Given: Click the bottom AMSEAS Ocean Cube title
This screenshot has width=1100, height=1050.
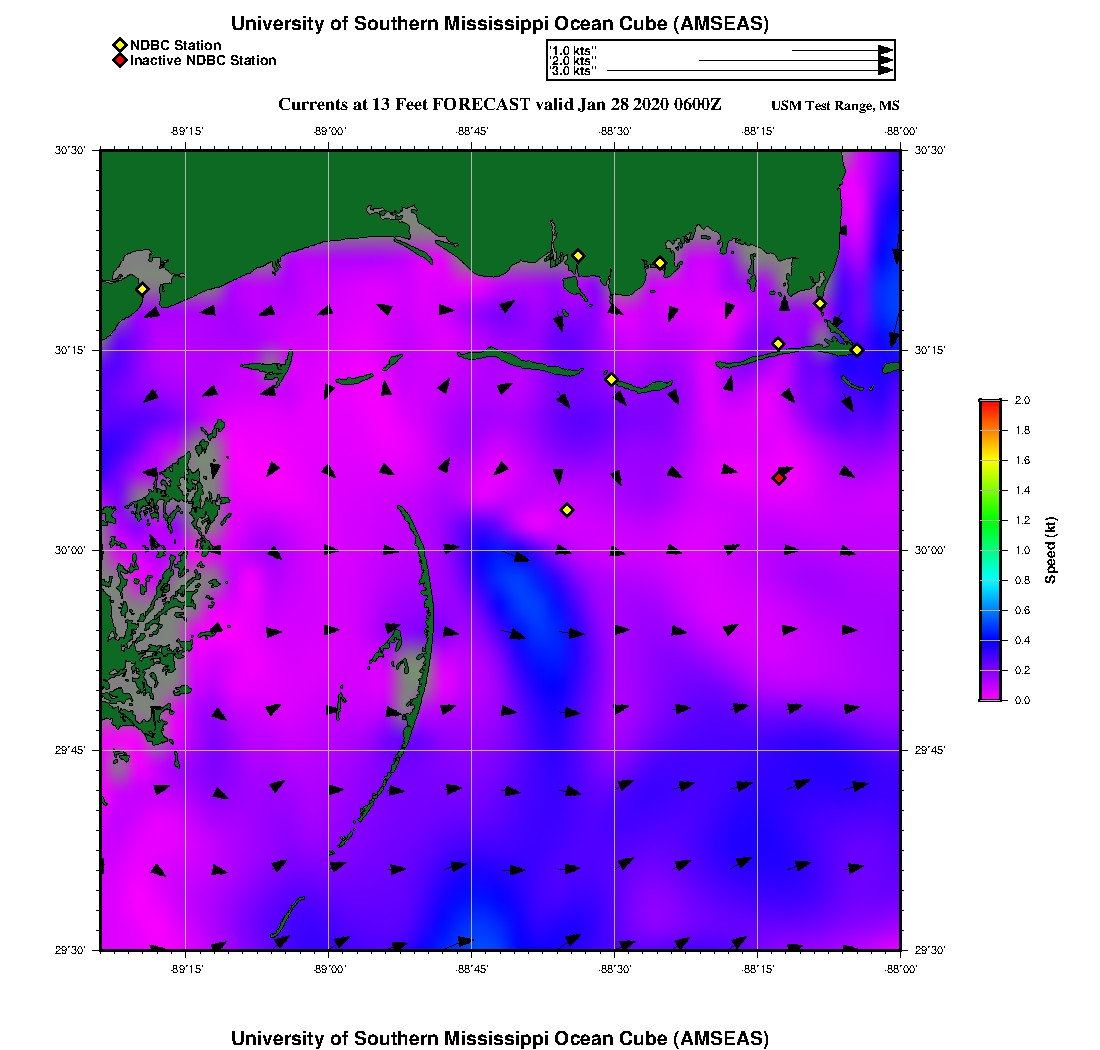Looking at the screenshot, I should coord(500,1038).
